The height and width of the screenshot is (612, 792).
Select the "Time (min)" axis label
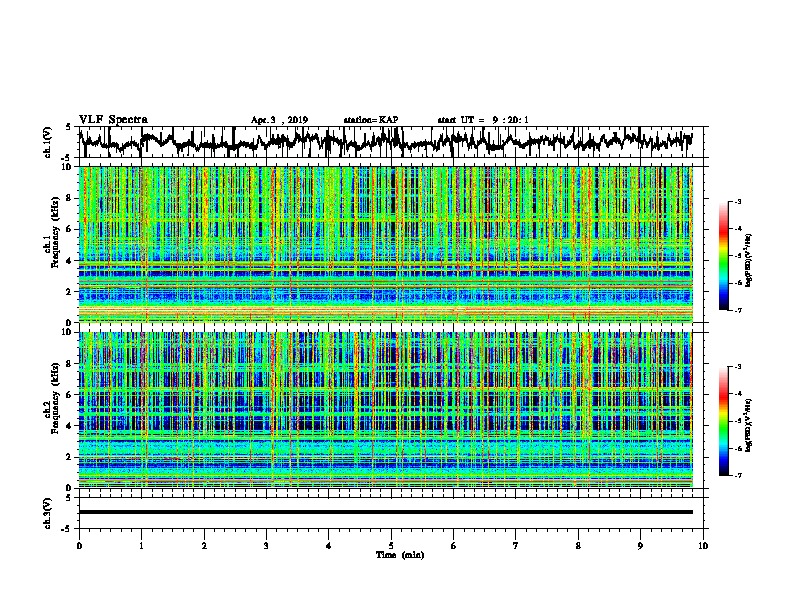tap(400, 555)
